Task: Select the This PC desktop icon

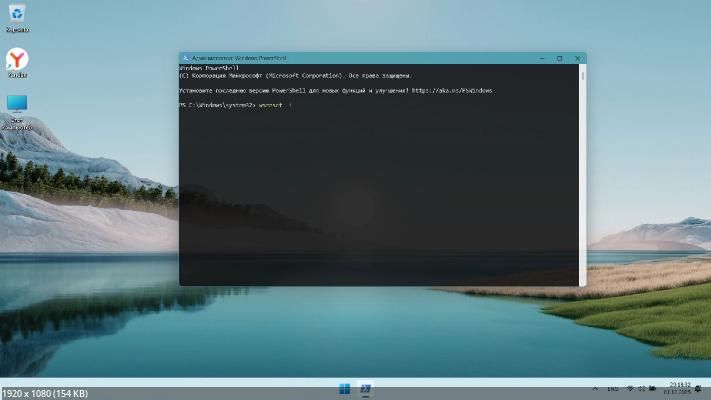Action: point(17,105)
